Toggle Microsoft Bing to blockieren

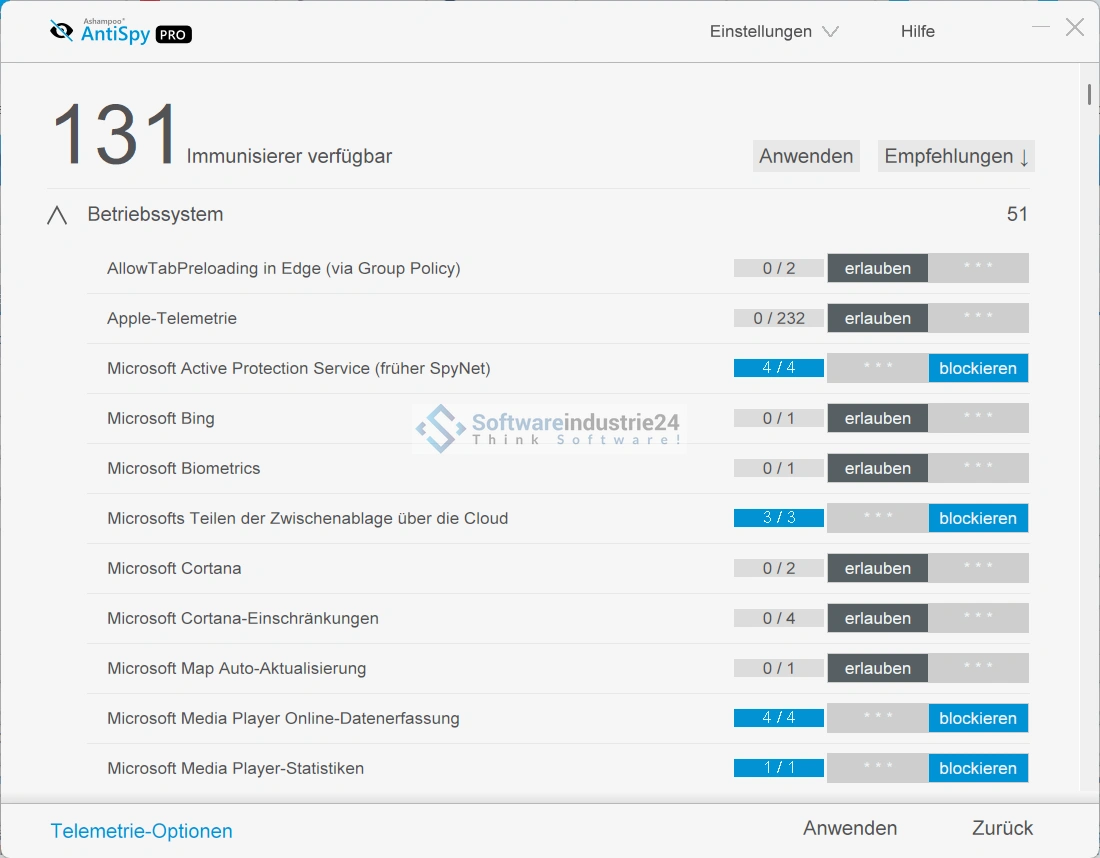[x=978, y=418]
